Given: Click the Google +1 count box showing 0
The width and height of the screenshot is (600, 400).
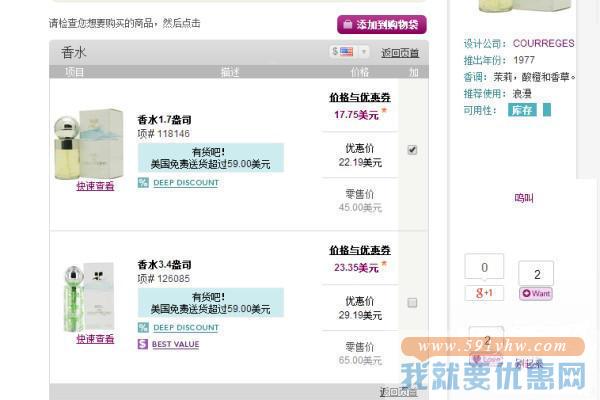Looking at the screenshot, I should pyautogui.click(x=484, y=267).
